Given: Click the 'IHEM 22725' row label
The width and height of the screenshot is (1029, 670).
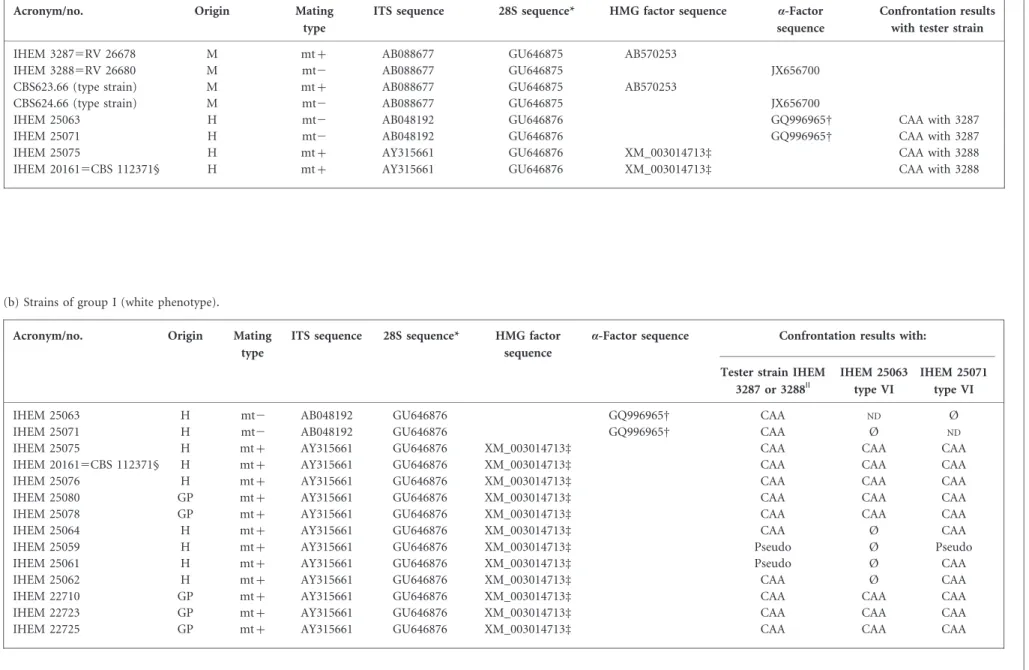Looking at the screenshot, I should coord(47,629).
